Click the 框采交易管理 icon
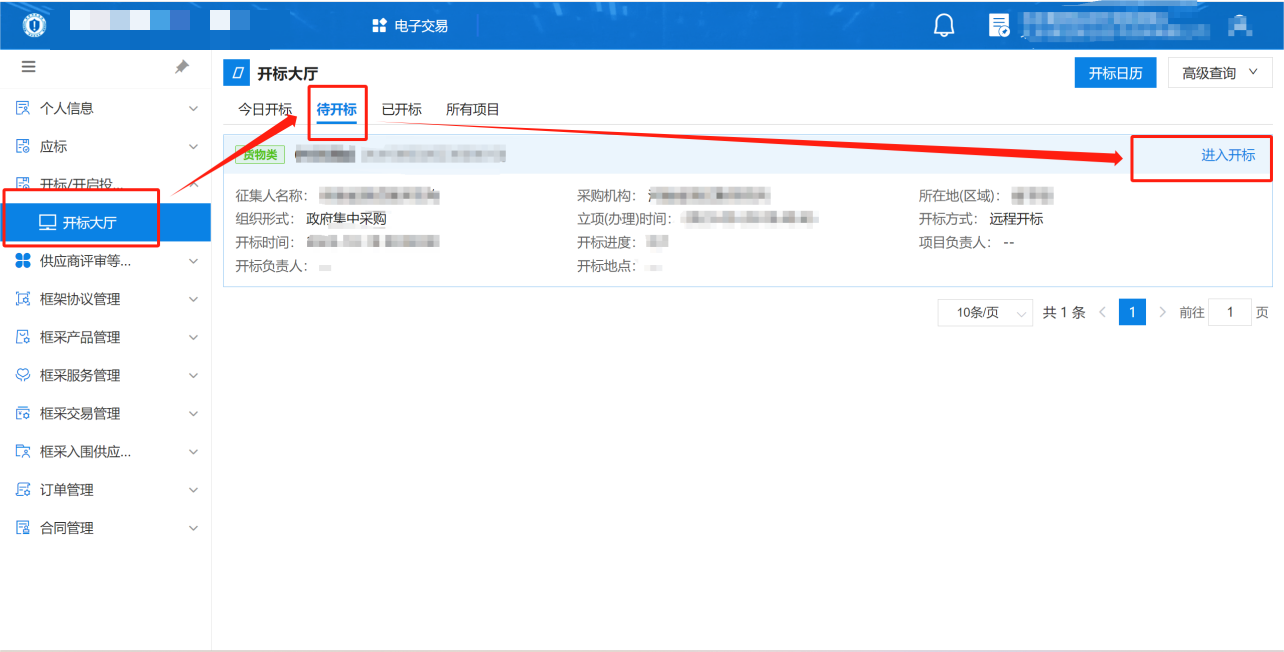This screenshot has height=652, width=1284. [23, 413]
